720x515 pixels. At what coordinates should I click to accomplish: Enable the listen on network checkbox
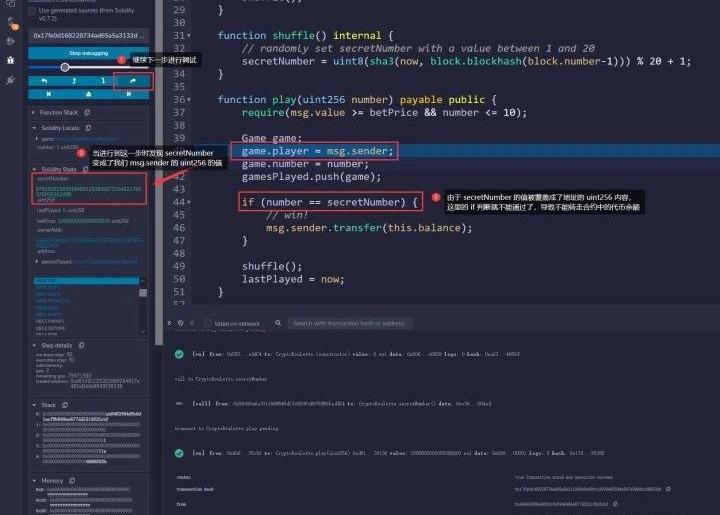208,323
